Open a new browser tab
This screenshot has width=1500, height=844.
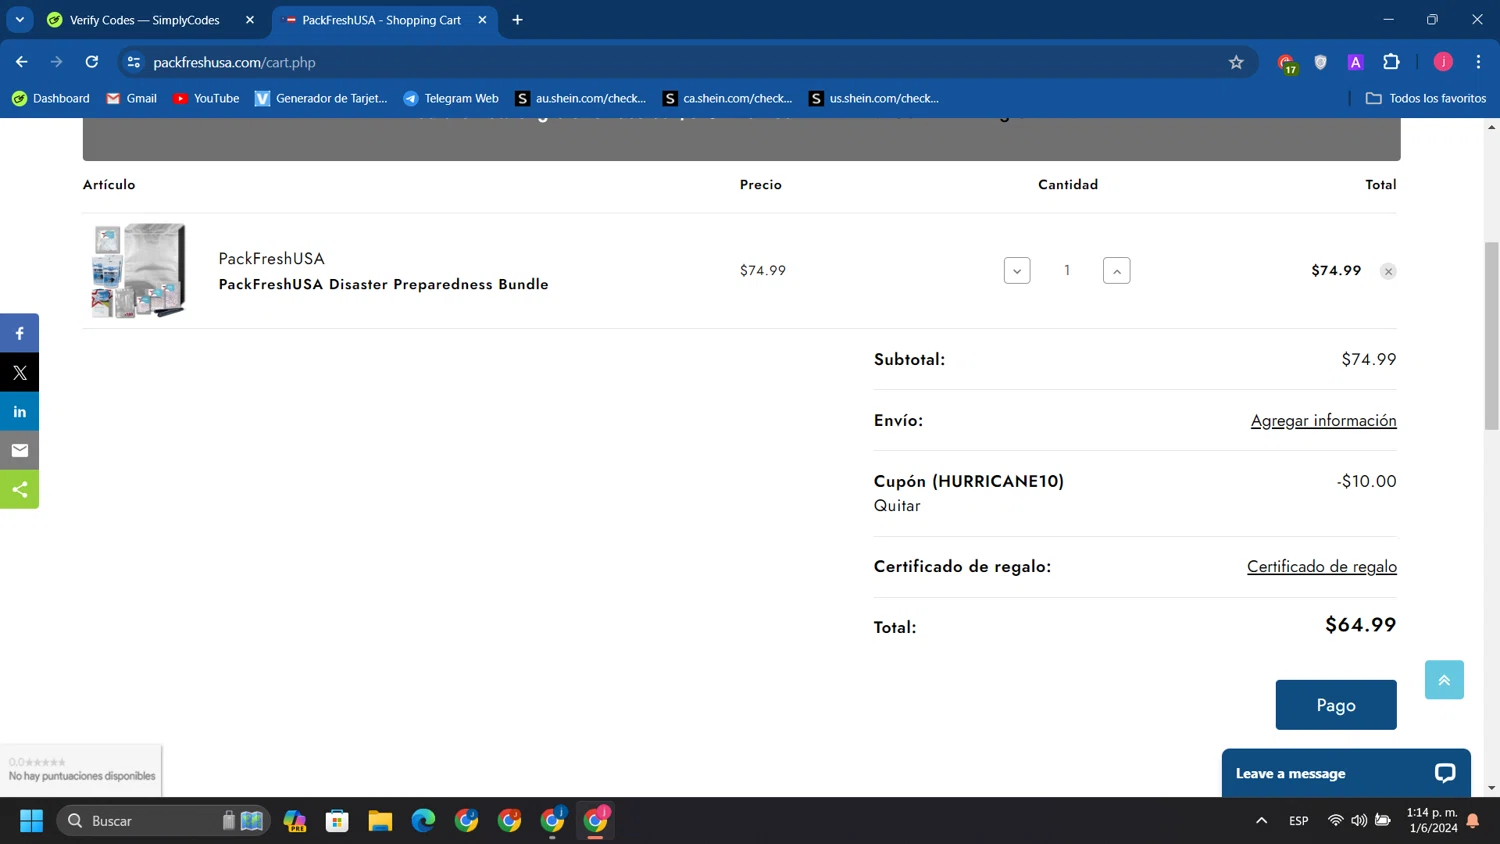(517, 20)
